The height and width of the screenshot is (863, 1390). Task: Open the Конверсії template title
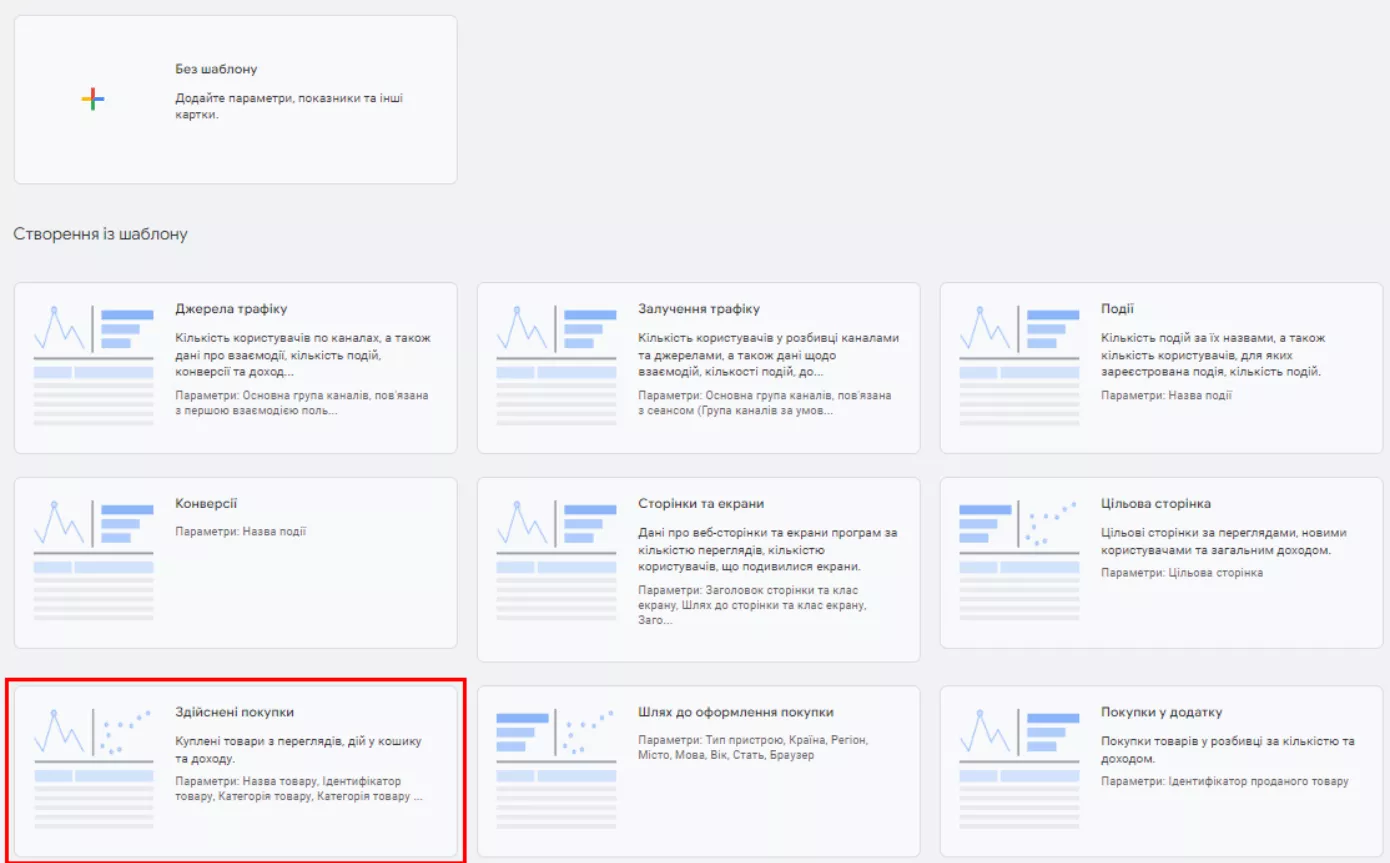coord(206,503)
